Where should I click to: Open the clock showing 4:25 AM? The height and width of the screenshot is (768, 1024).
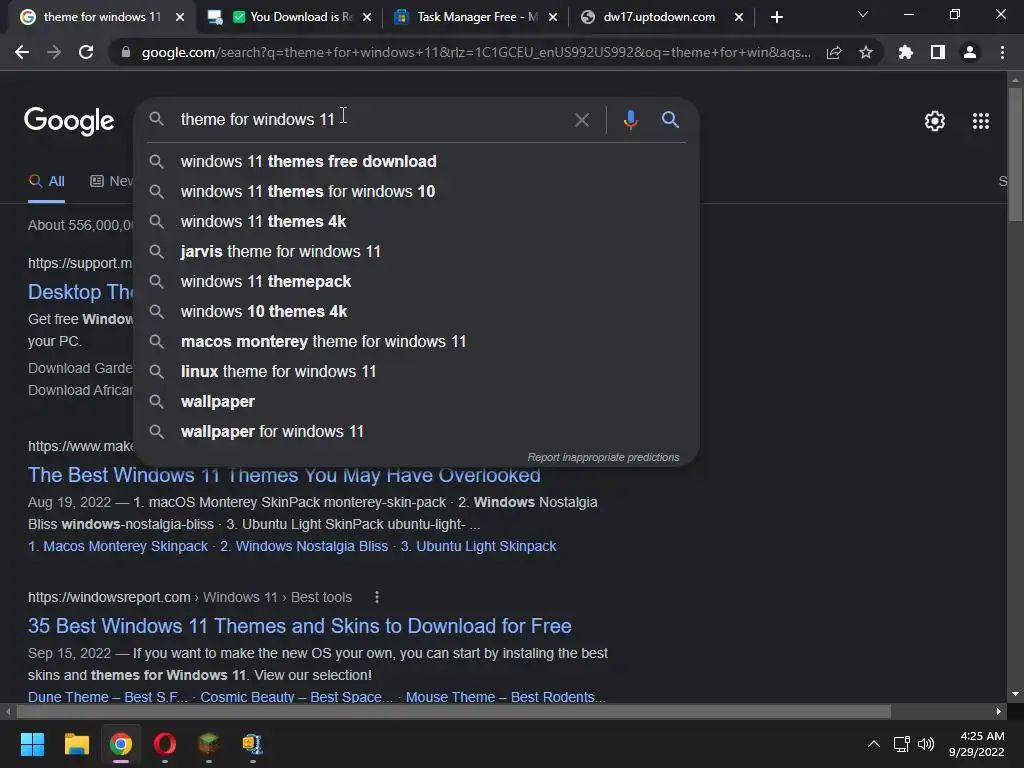pyautogui.click(x=976, y=744)
